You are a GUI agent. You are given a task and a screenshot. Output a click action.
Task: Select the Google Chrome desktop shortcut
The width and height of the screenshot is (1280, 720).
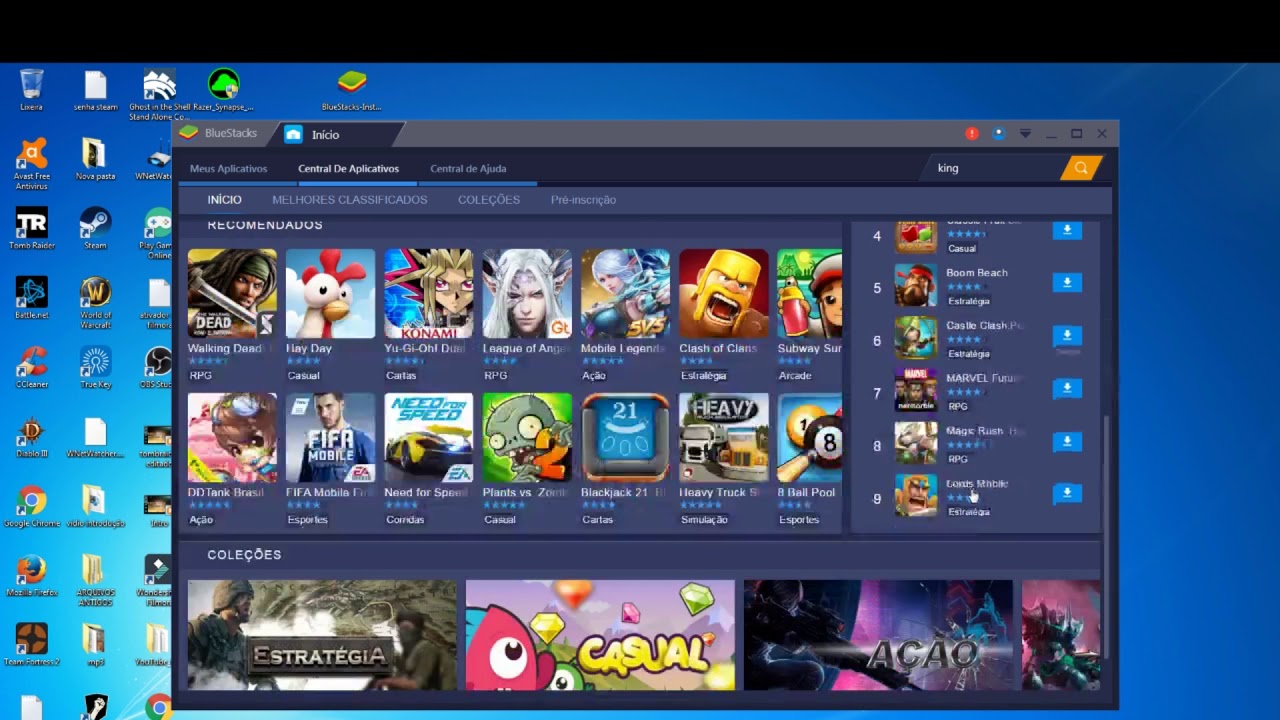31,507
